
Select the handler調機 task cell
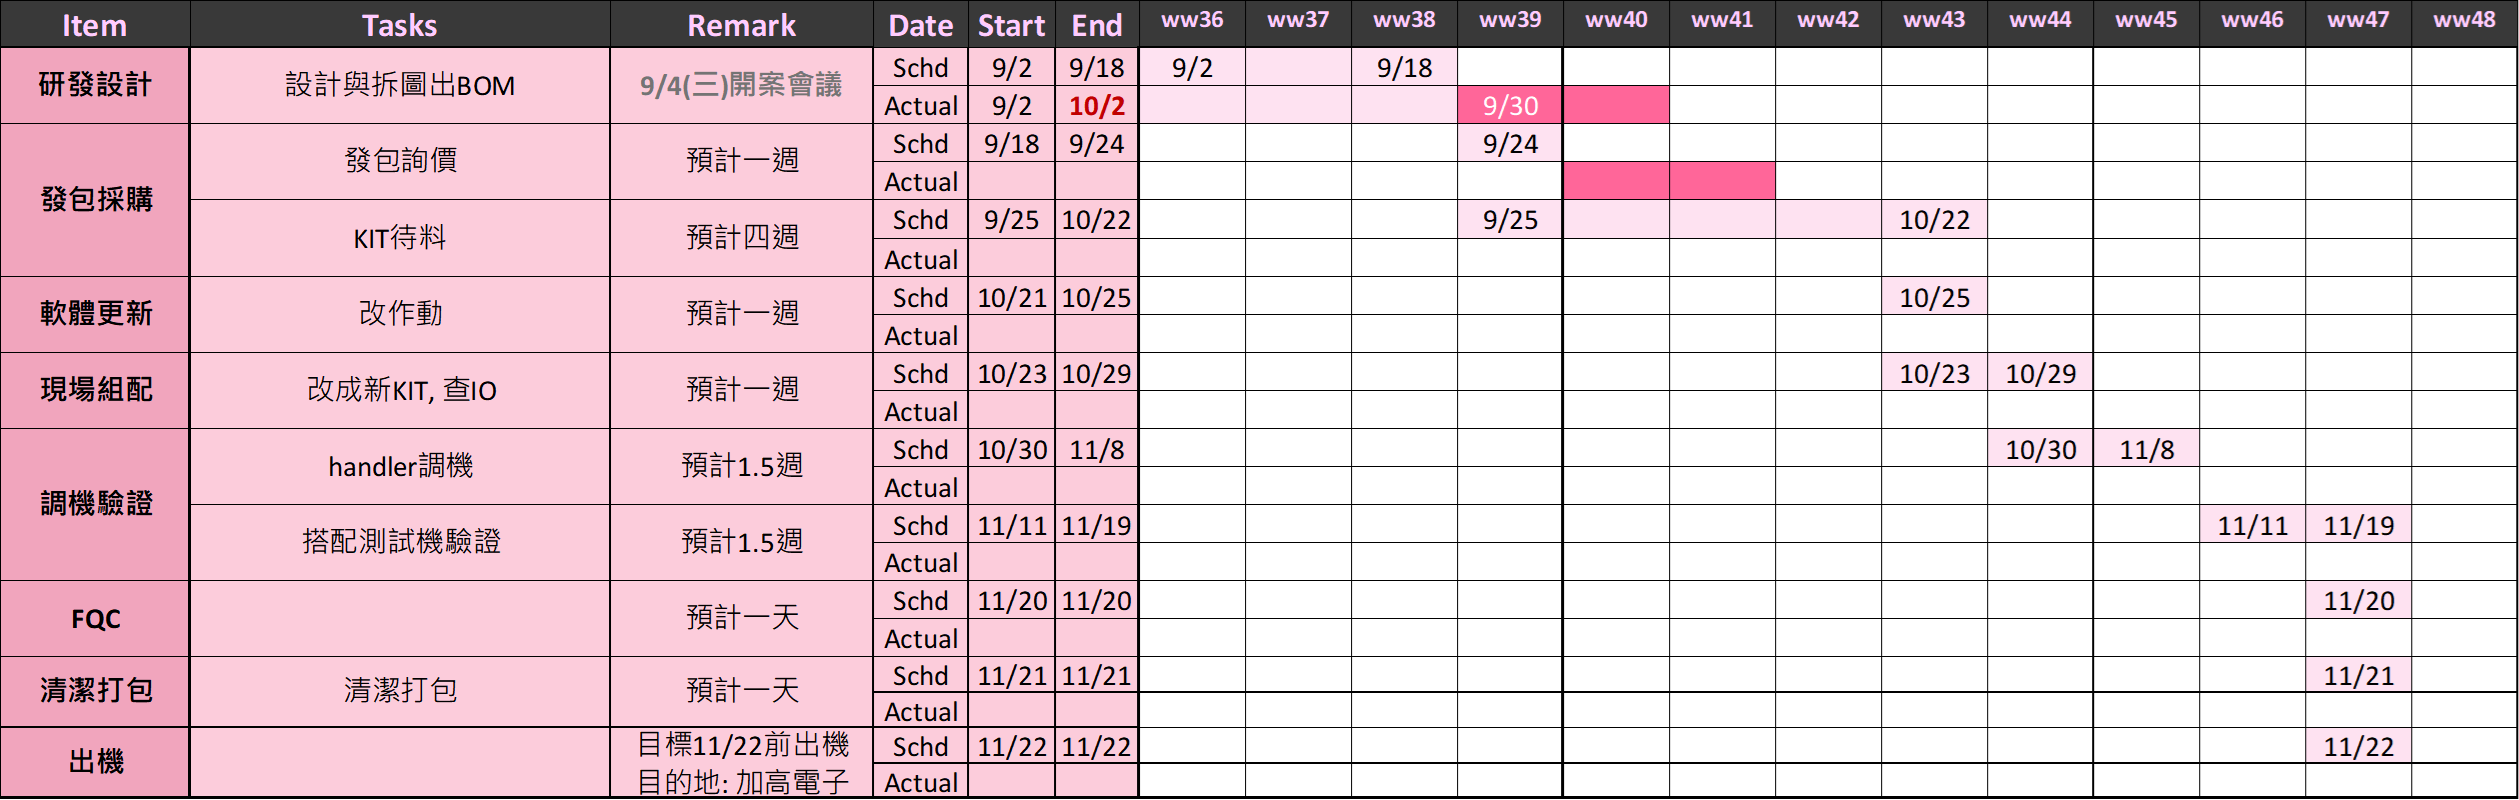pos(399,466)
